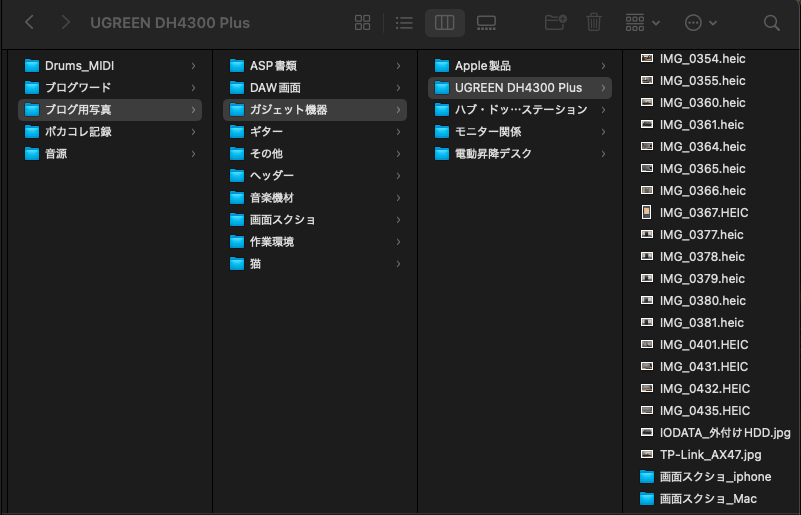The width and height of the screenshot is (801, 515).
Task: Open the more actions ellipsis menu
Action: pos(699,22)
